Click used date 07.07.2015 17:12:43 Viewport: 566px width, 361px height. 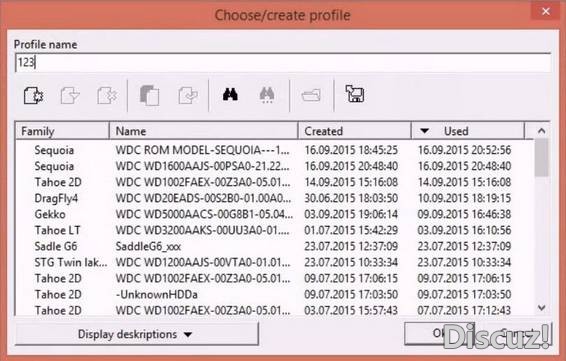(464, 310)
